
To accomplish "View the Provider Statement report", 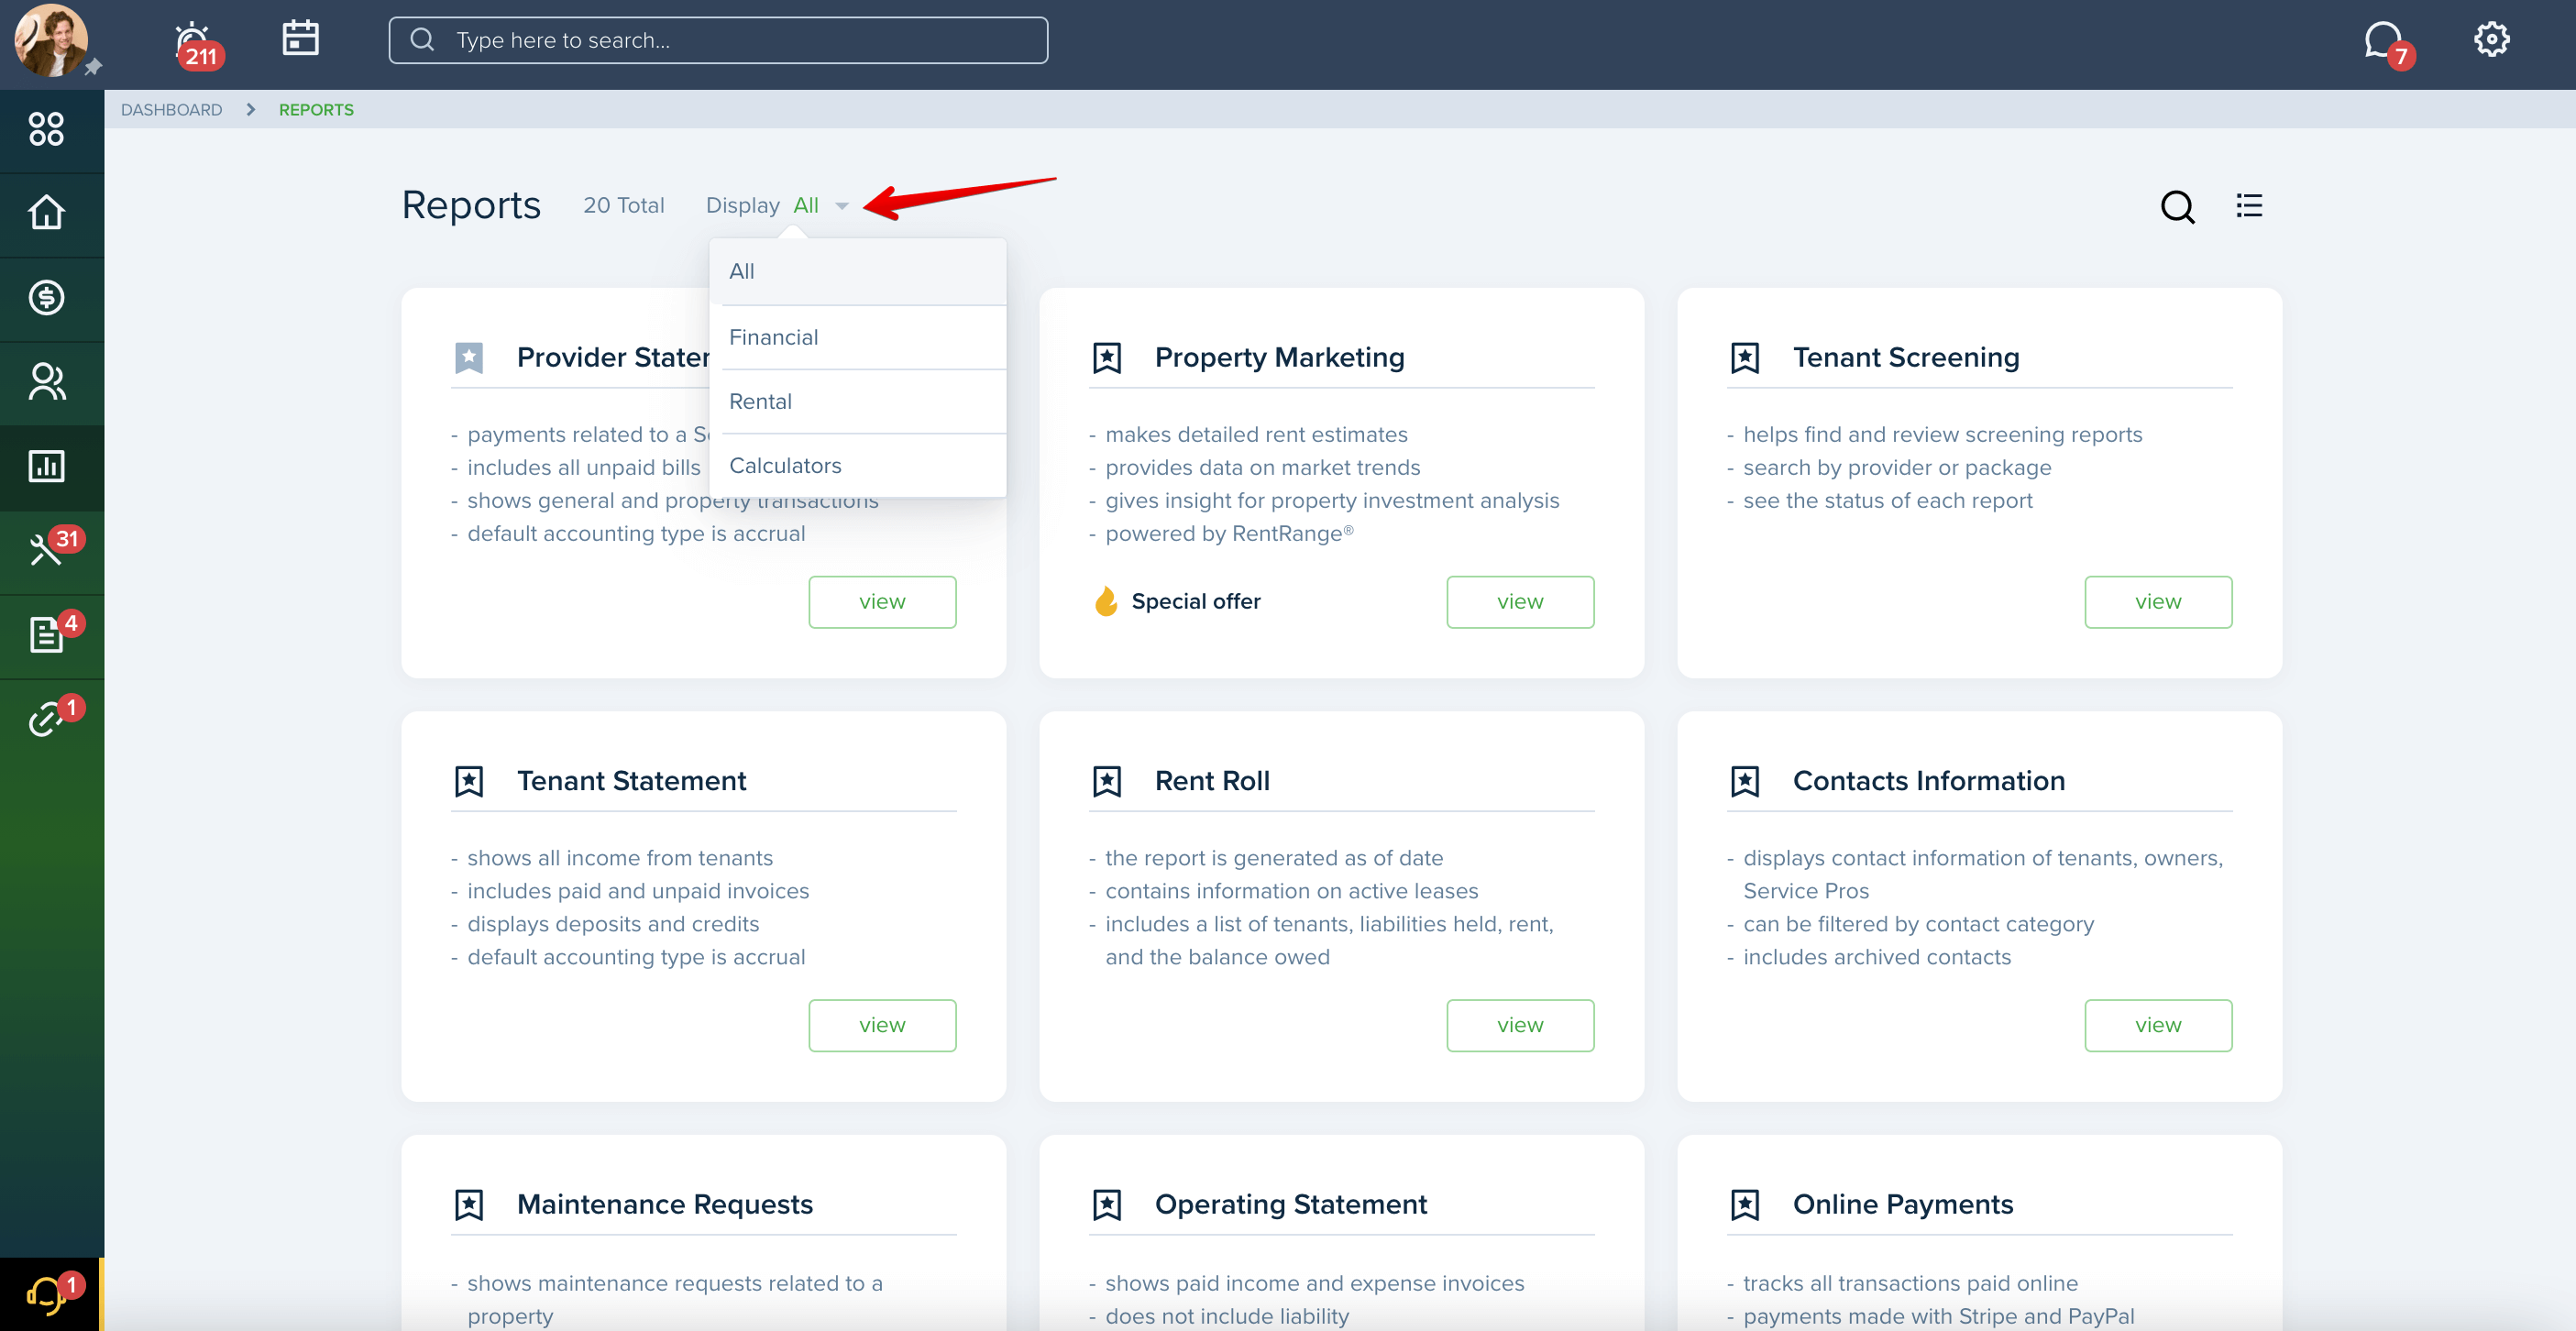I will pyautogui.click(x=882, y=602).
